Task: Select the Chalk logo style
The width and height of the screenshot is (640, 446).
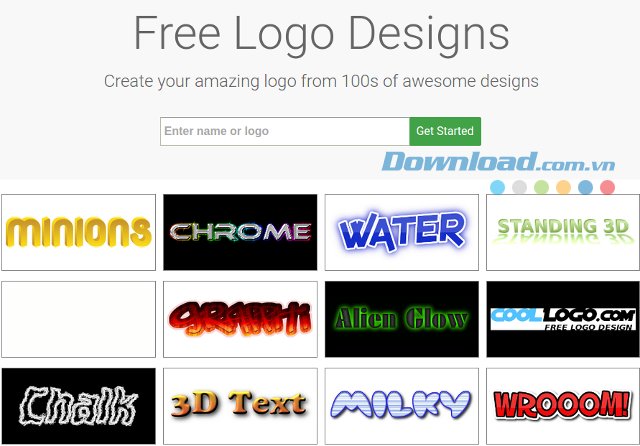Action: pyautogui.click(x=78, y=406)
